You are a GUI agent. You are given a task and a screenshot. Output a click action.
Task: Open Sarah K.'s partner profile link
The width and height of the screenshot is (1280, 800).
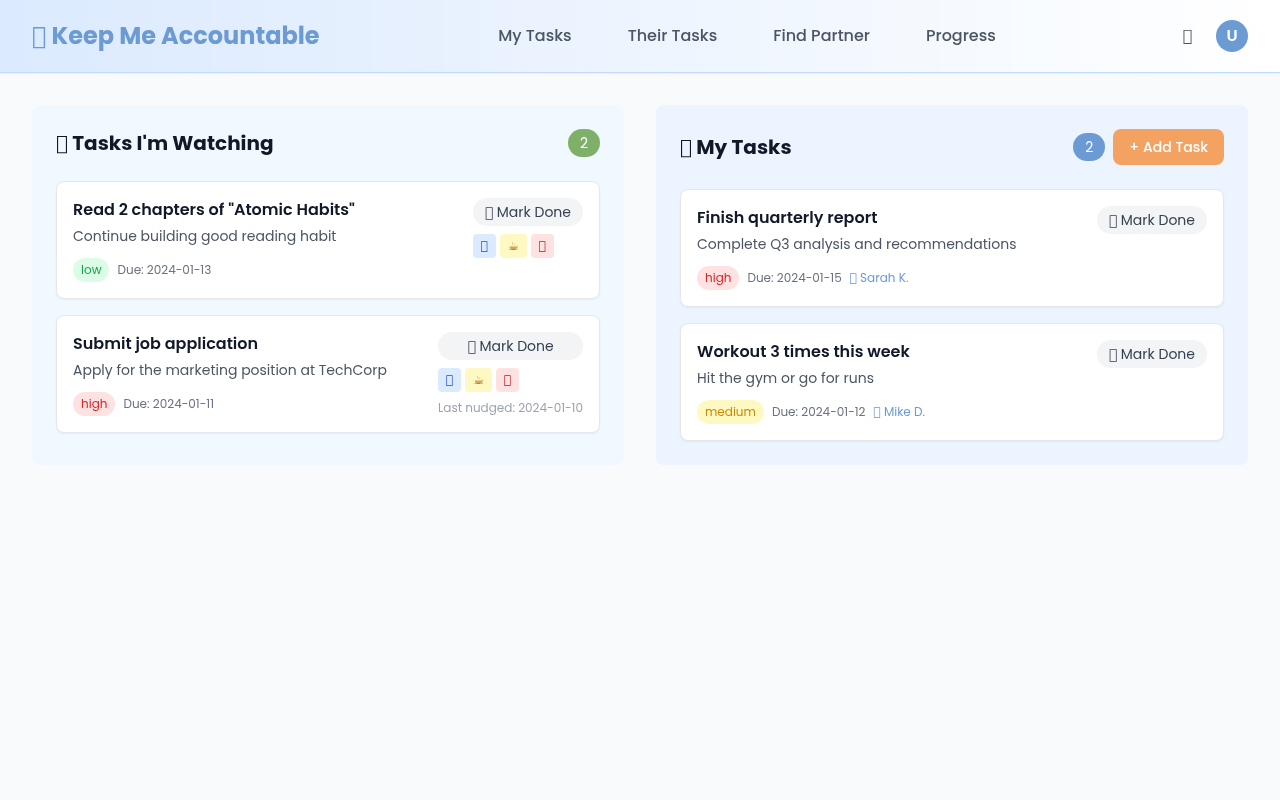(x=879, y=278)
